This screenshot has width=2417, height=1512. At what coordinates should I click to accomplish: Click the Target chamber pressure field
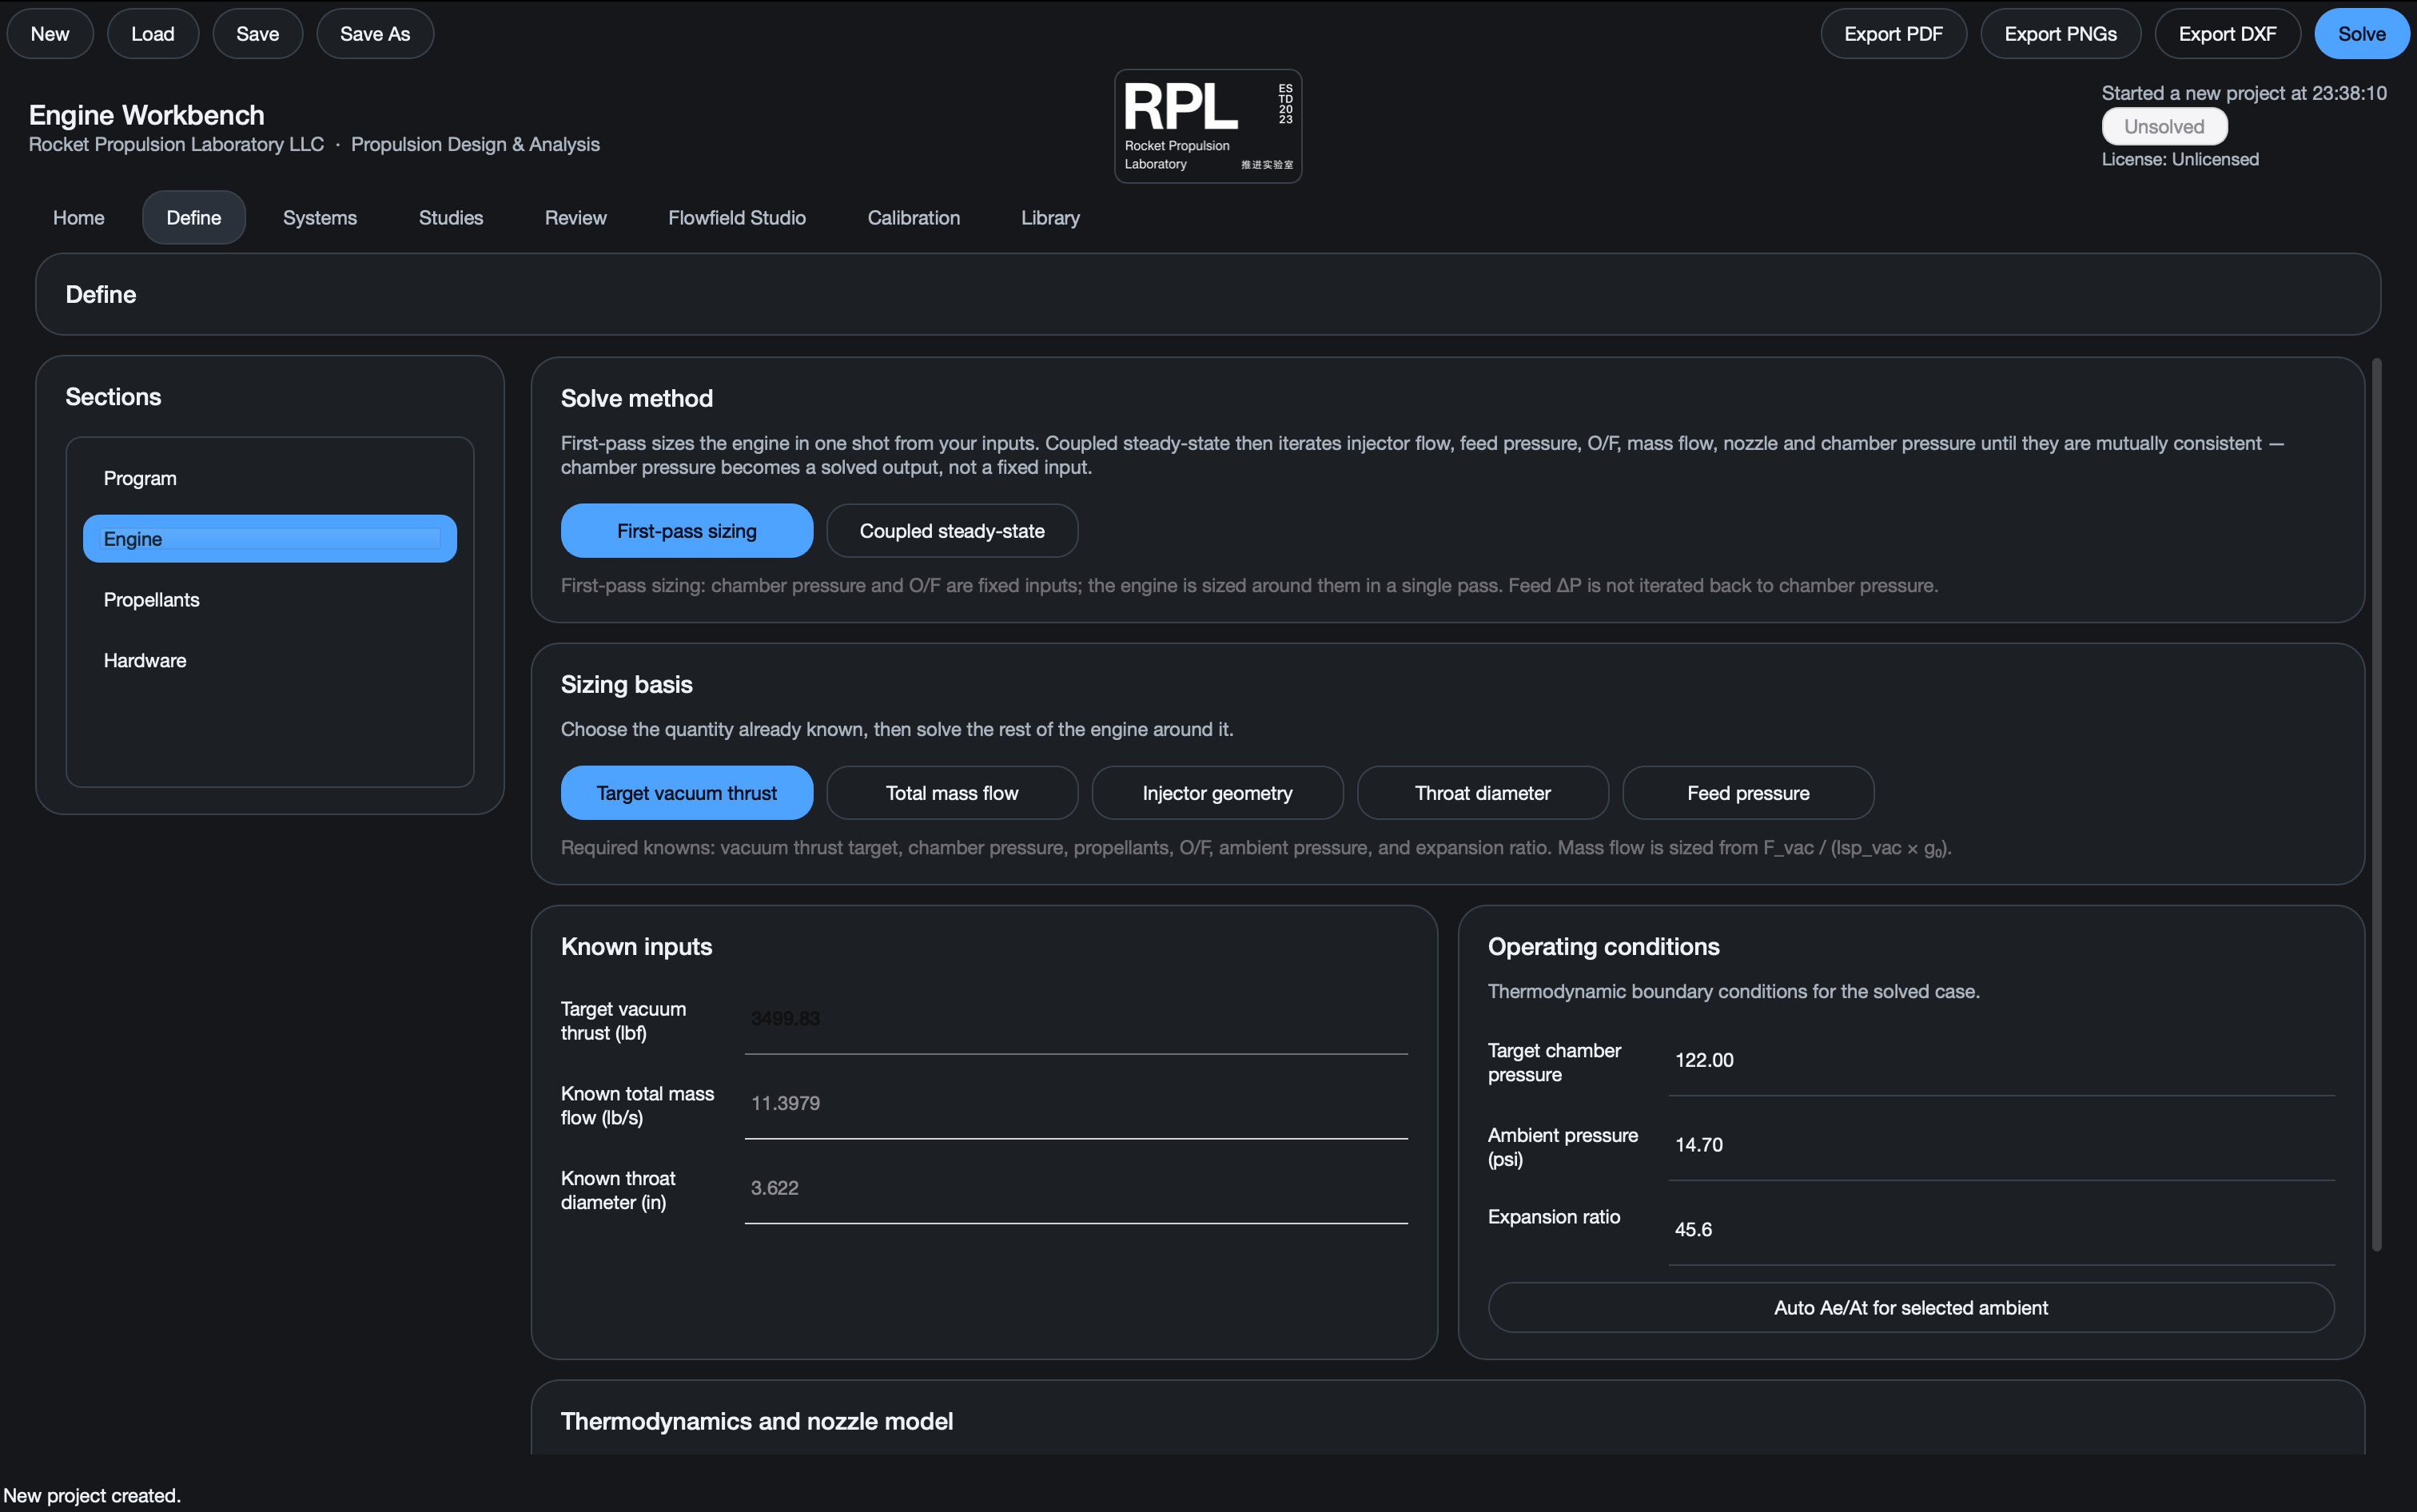tap(2001, 1060)
